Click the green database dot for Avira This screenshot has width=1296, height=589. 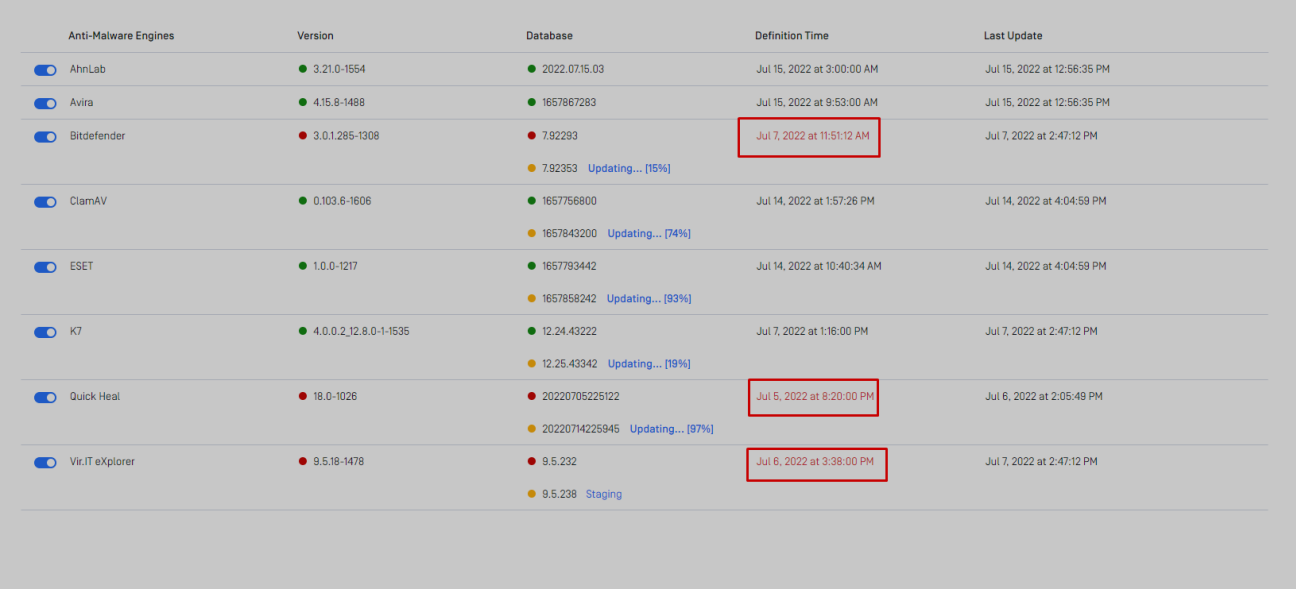click(532, 102)
